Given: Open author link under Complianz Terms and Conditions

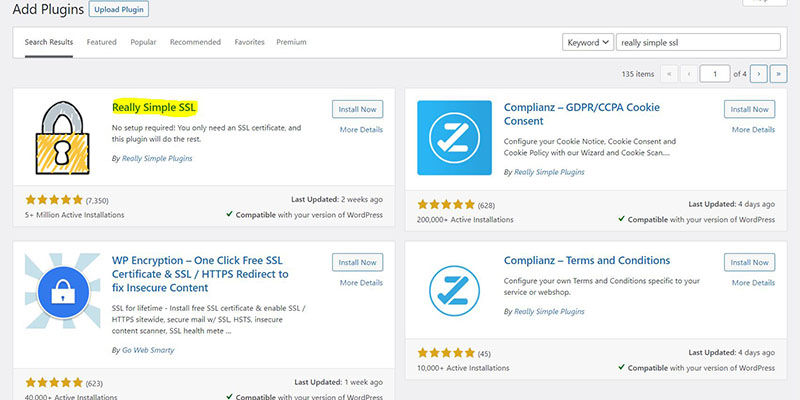Looking at the screenshot, I should [x=549, y=312].
